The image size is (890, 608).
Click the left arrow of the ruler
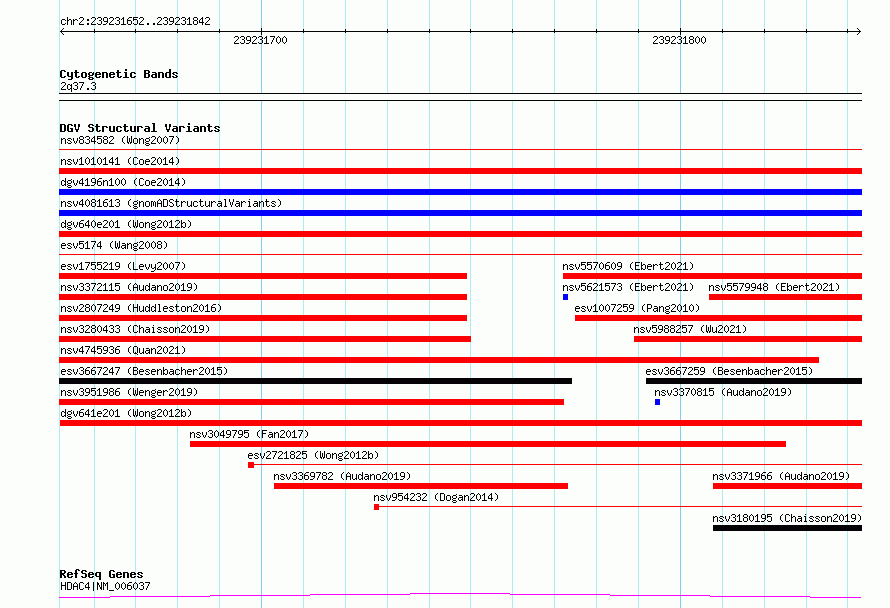pos(62,32)
